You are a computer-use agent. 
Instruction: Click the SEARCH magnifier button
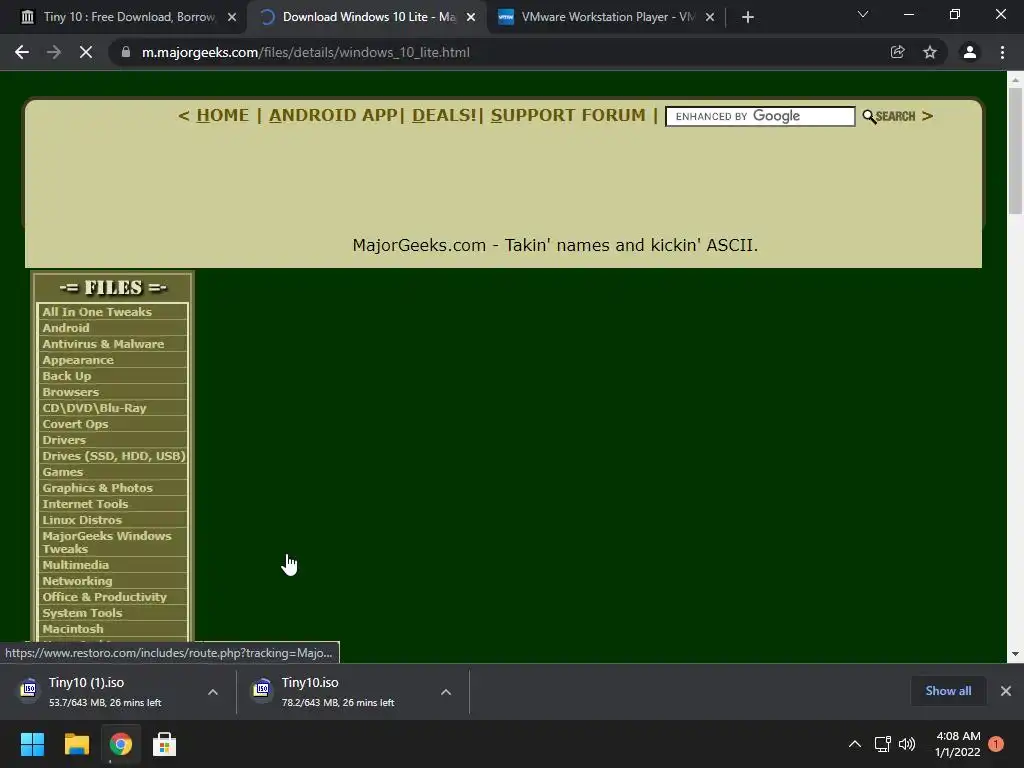click(889, 116)
